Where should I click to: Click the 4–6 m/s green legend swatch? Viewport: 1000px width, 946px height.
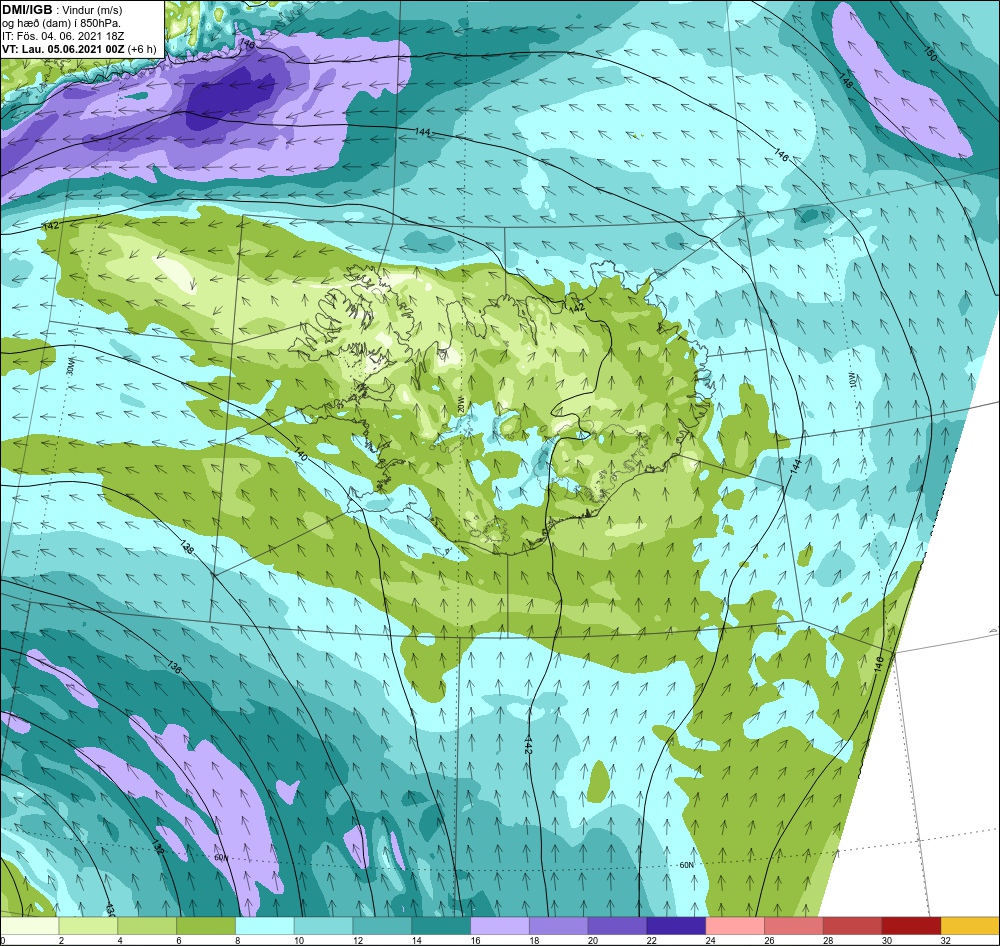pos(147,926)
